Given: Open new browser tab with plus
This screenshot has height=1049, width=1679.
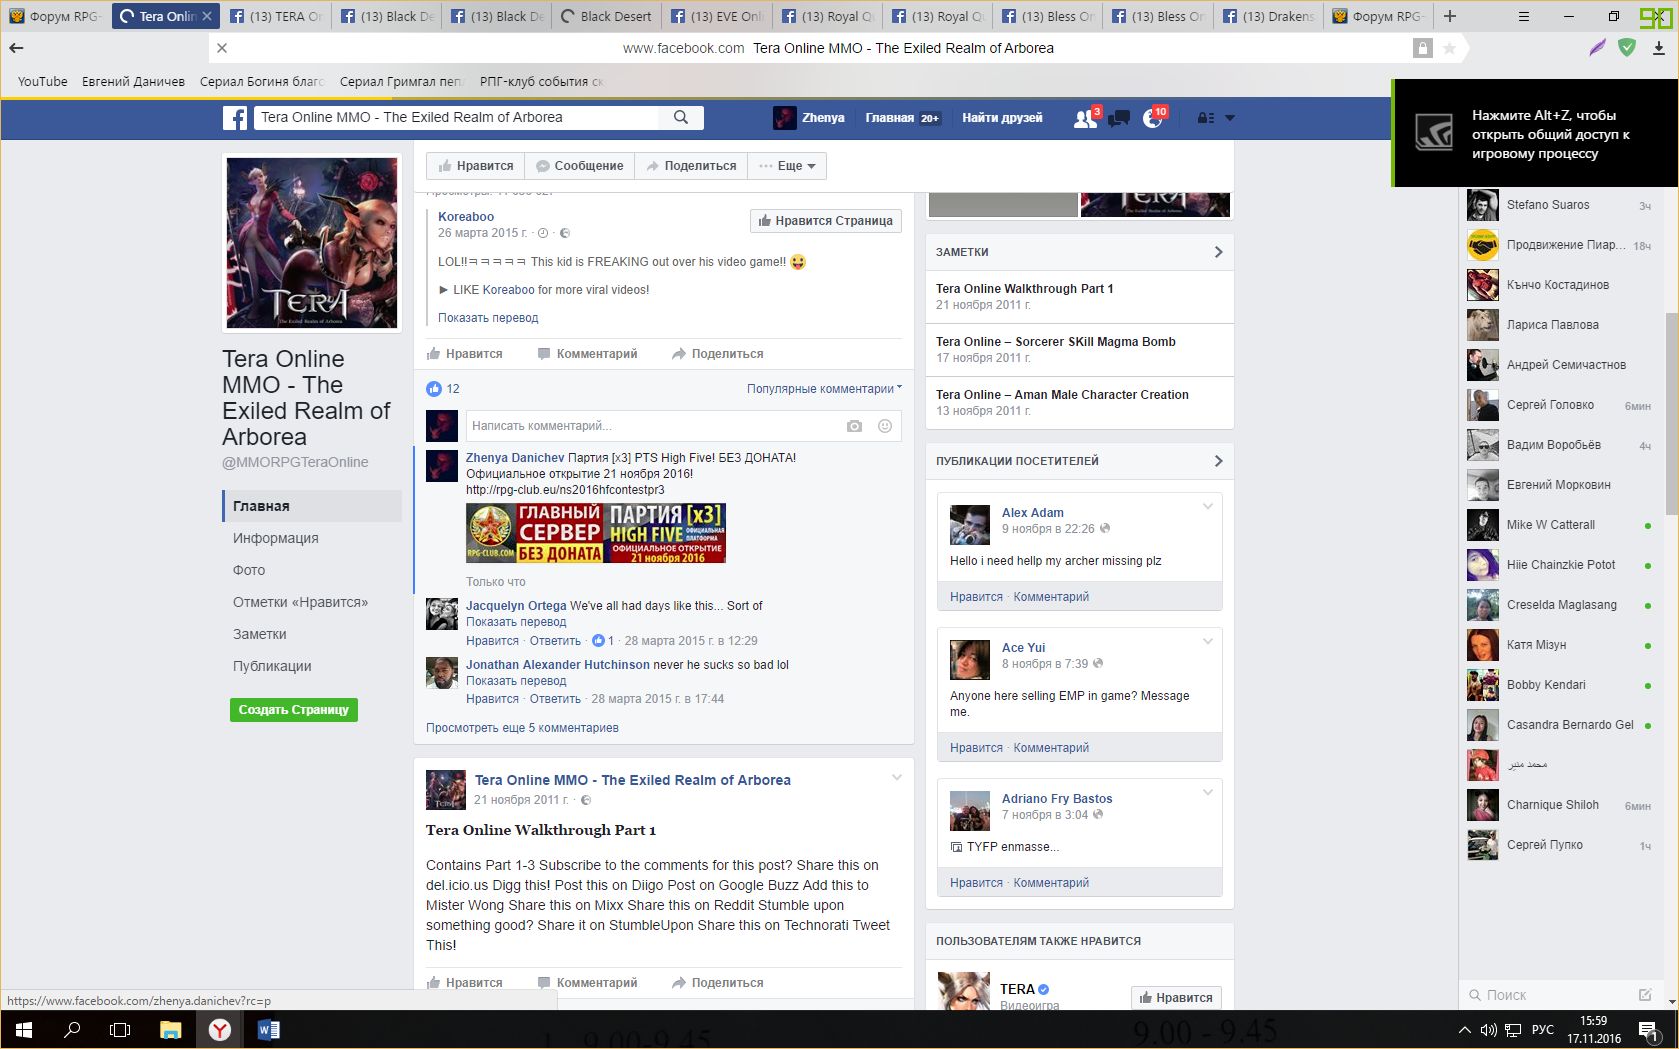Looking at the screenshot, I should (x=1450, y=16).
